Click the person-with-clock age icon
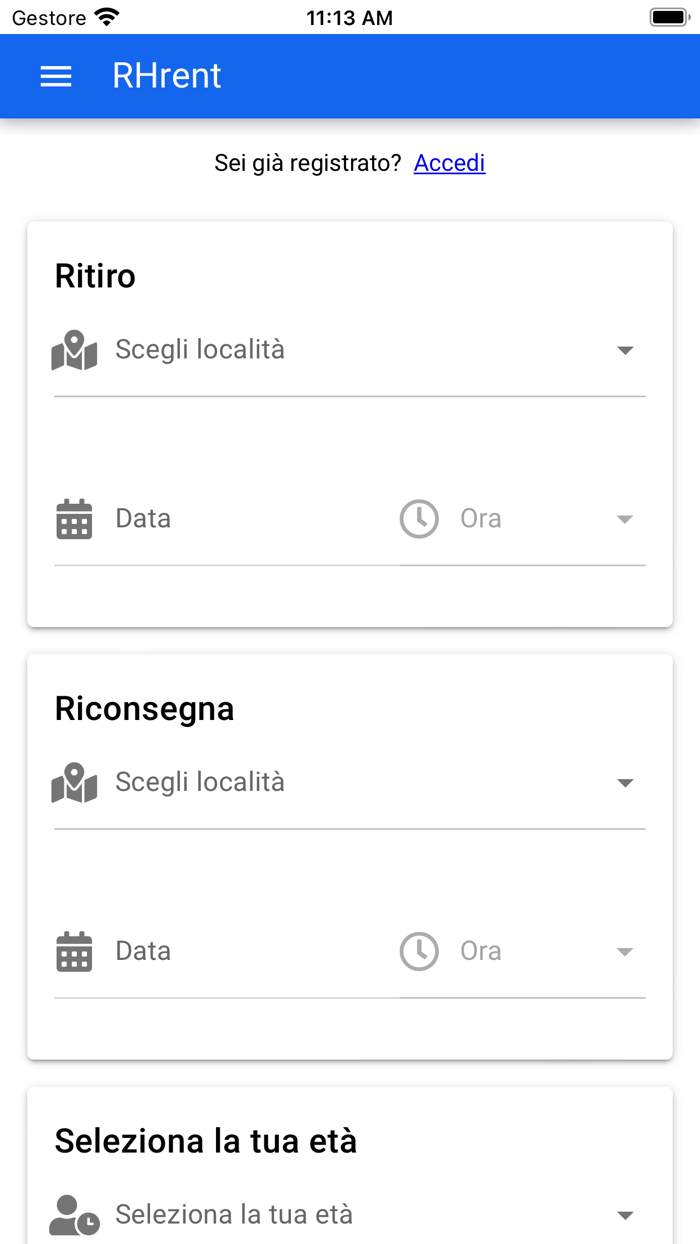700x1244 pixels. pos(74,1214)
